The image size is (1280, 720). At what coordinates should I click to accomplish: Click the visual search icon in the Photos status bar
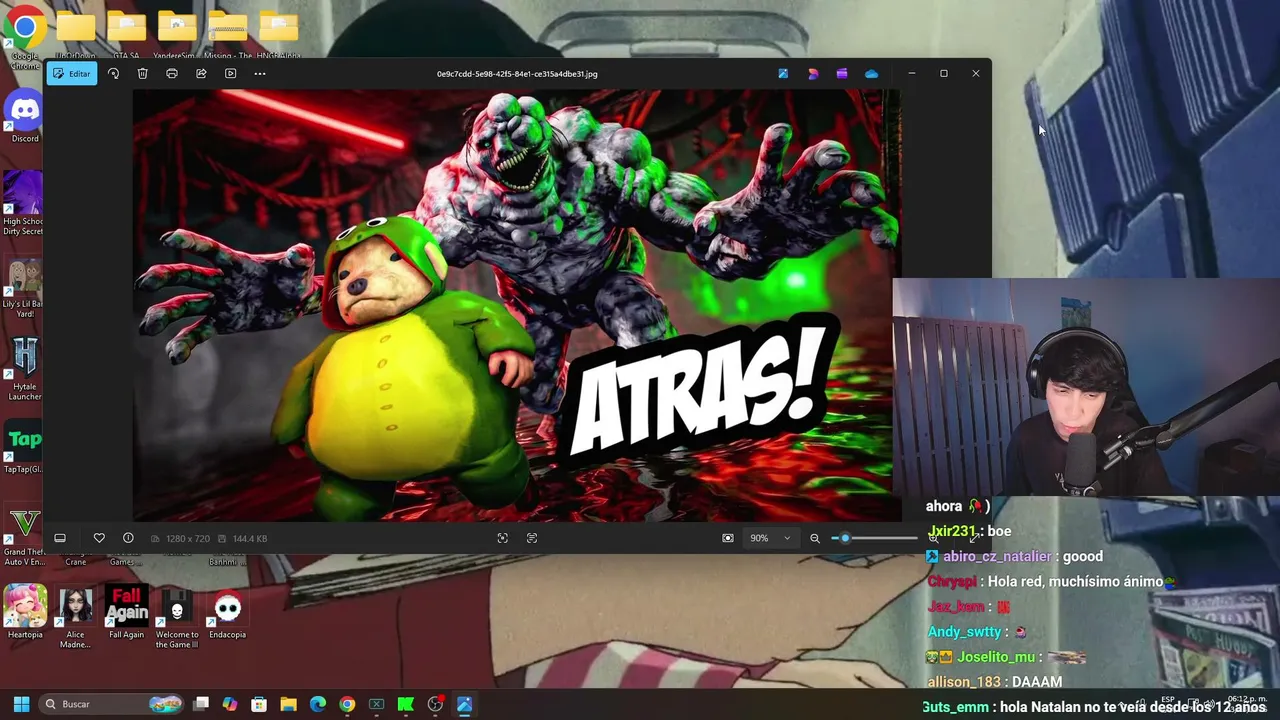pyautogui.click(x=503, y=538)
